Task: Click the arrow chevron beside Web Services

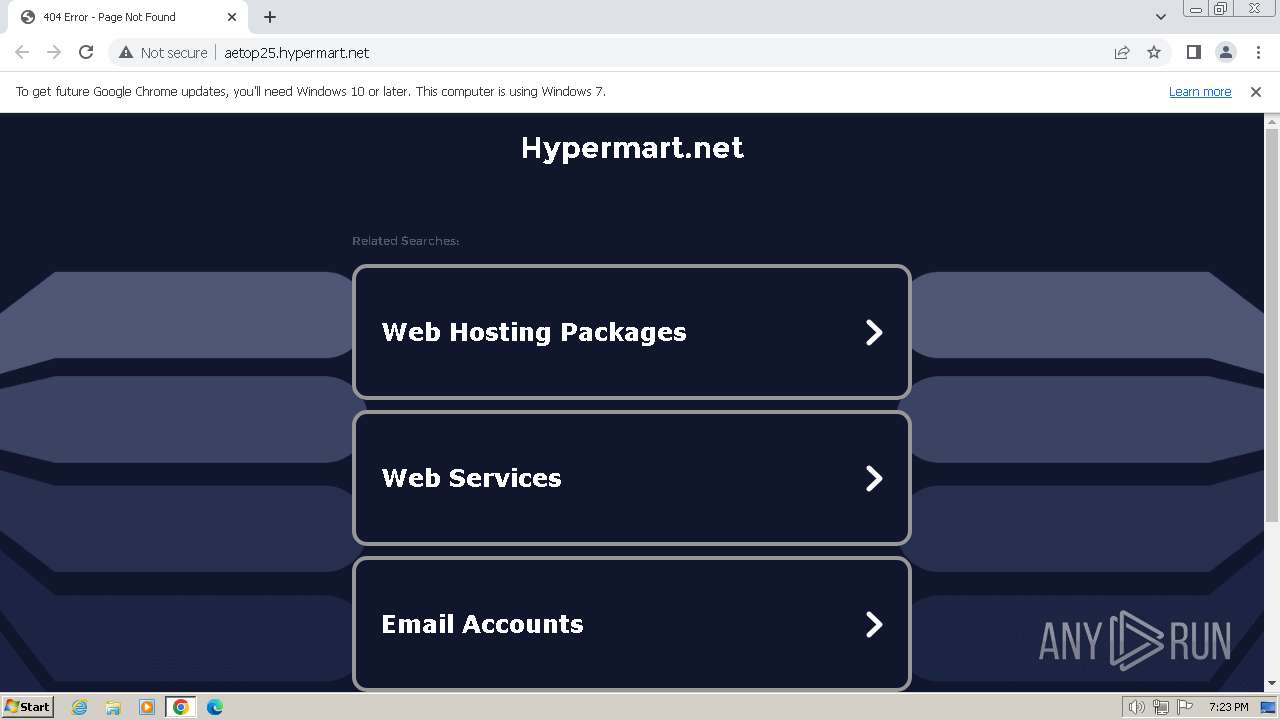Action: (x=874, y=478)
